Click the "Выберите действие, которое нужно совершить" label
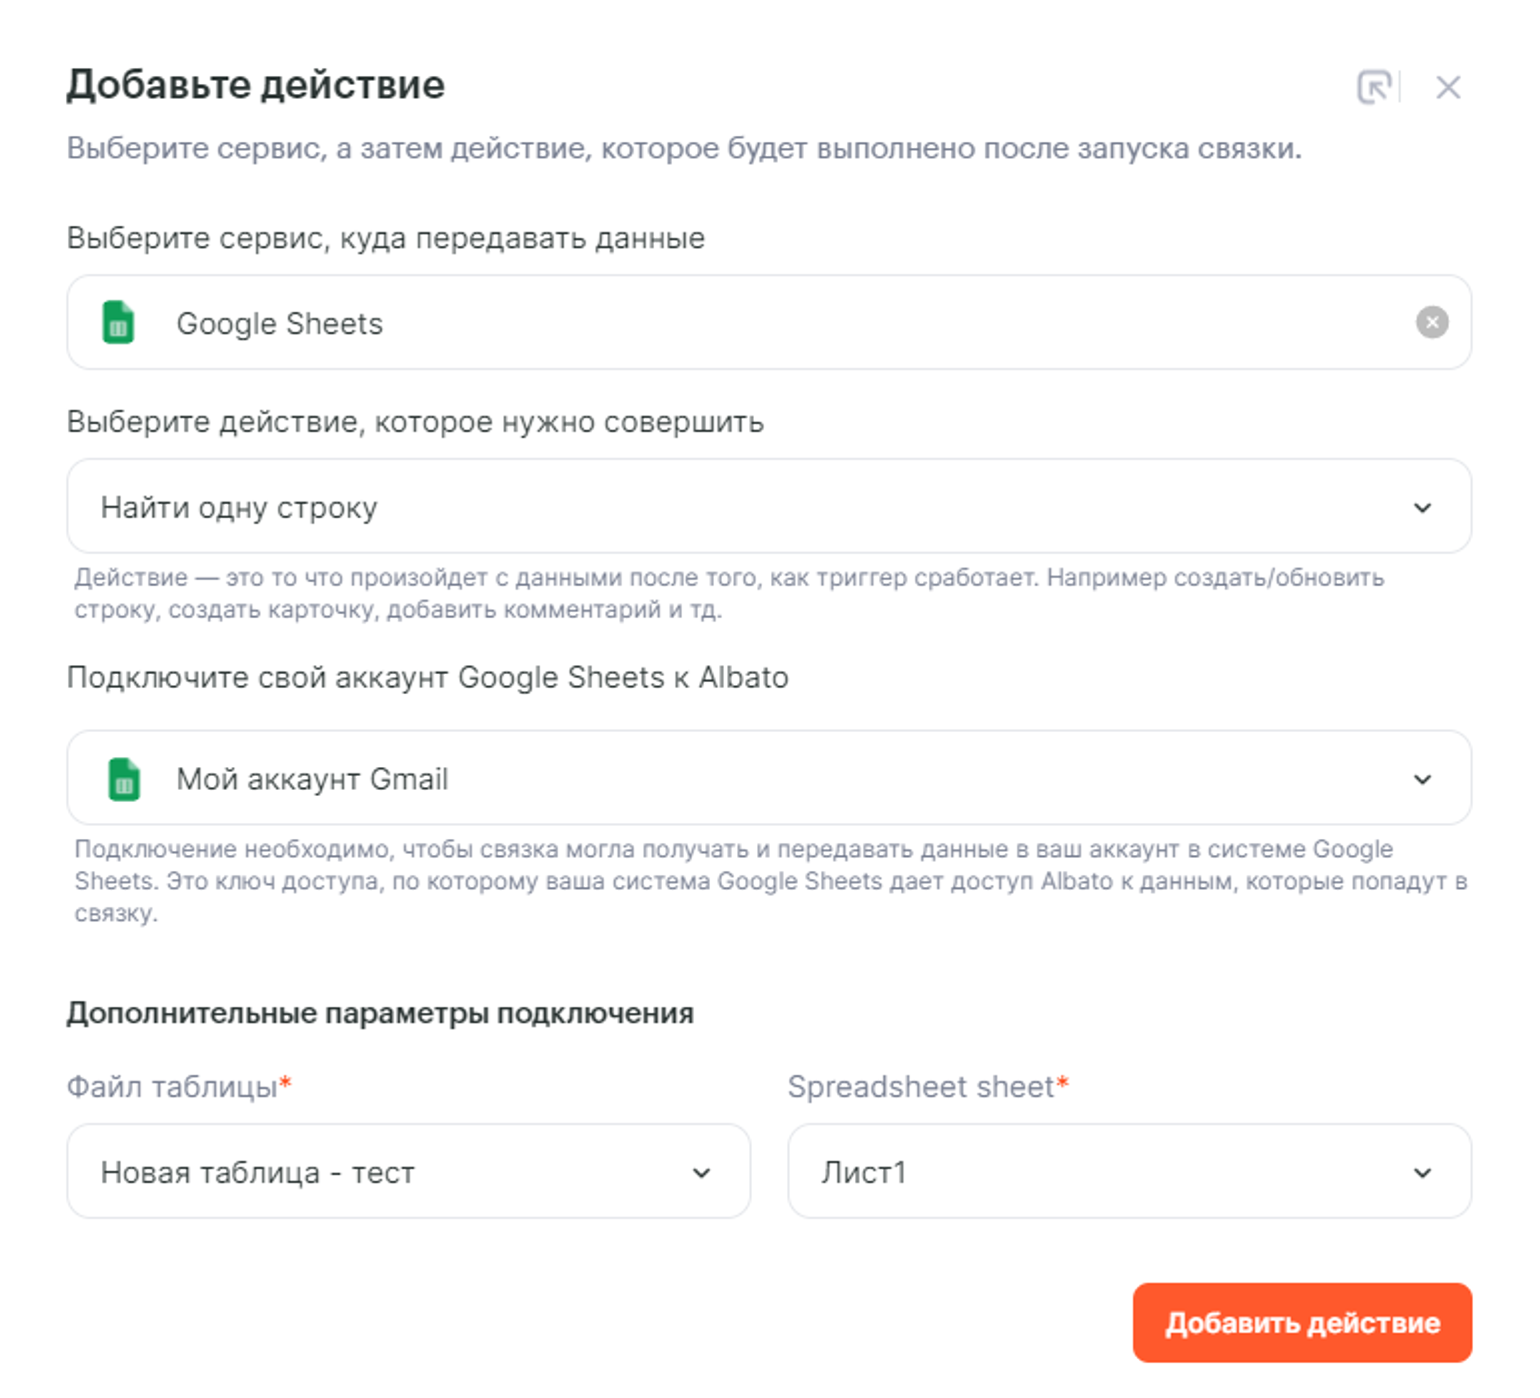 pyautogui.click(x=415, y=422)
